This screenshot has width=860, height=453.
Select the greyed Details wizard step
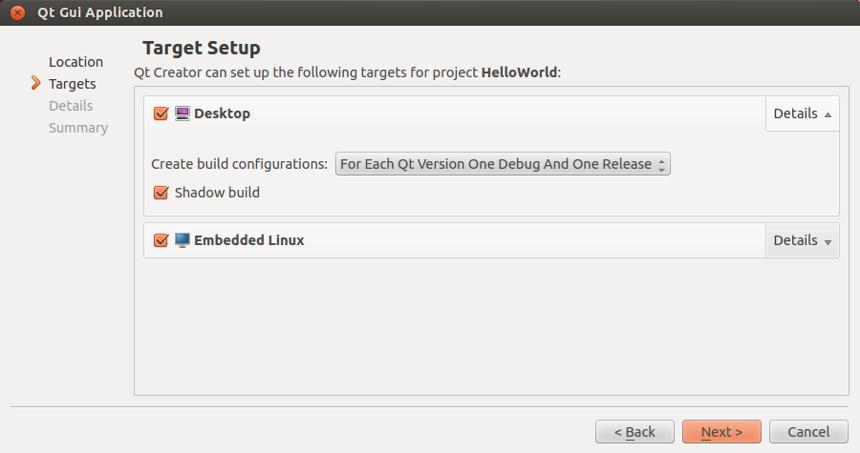[71, 106]
